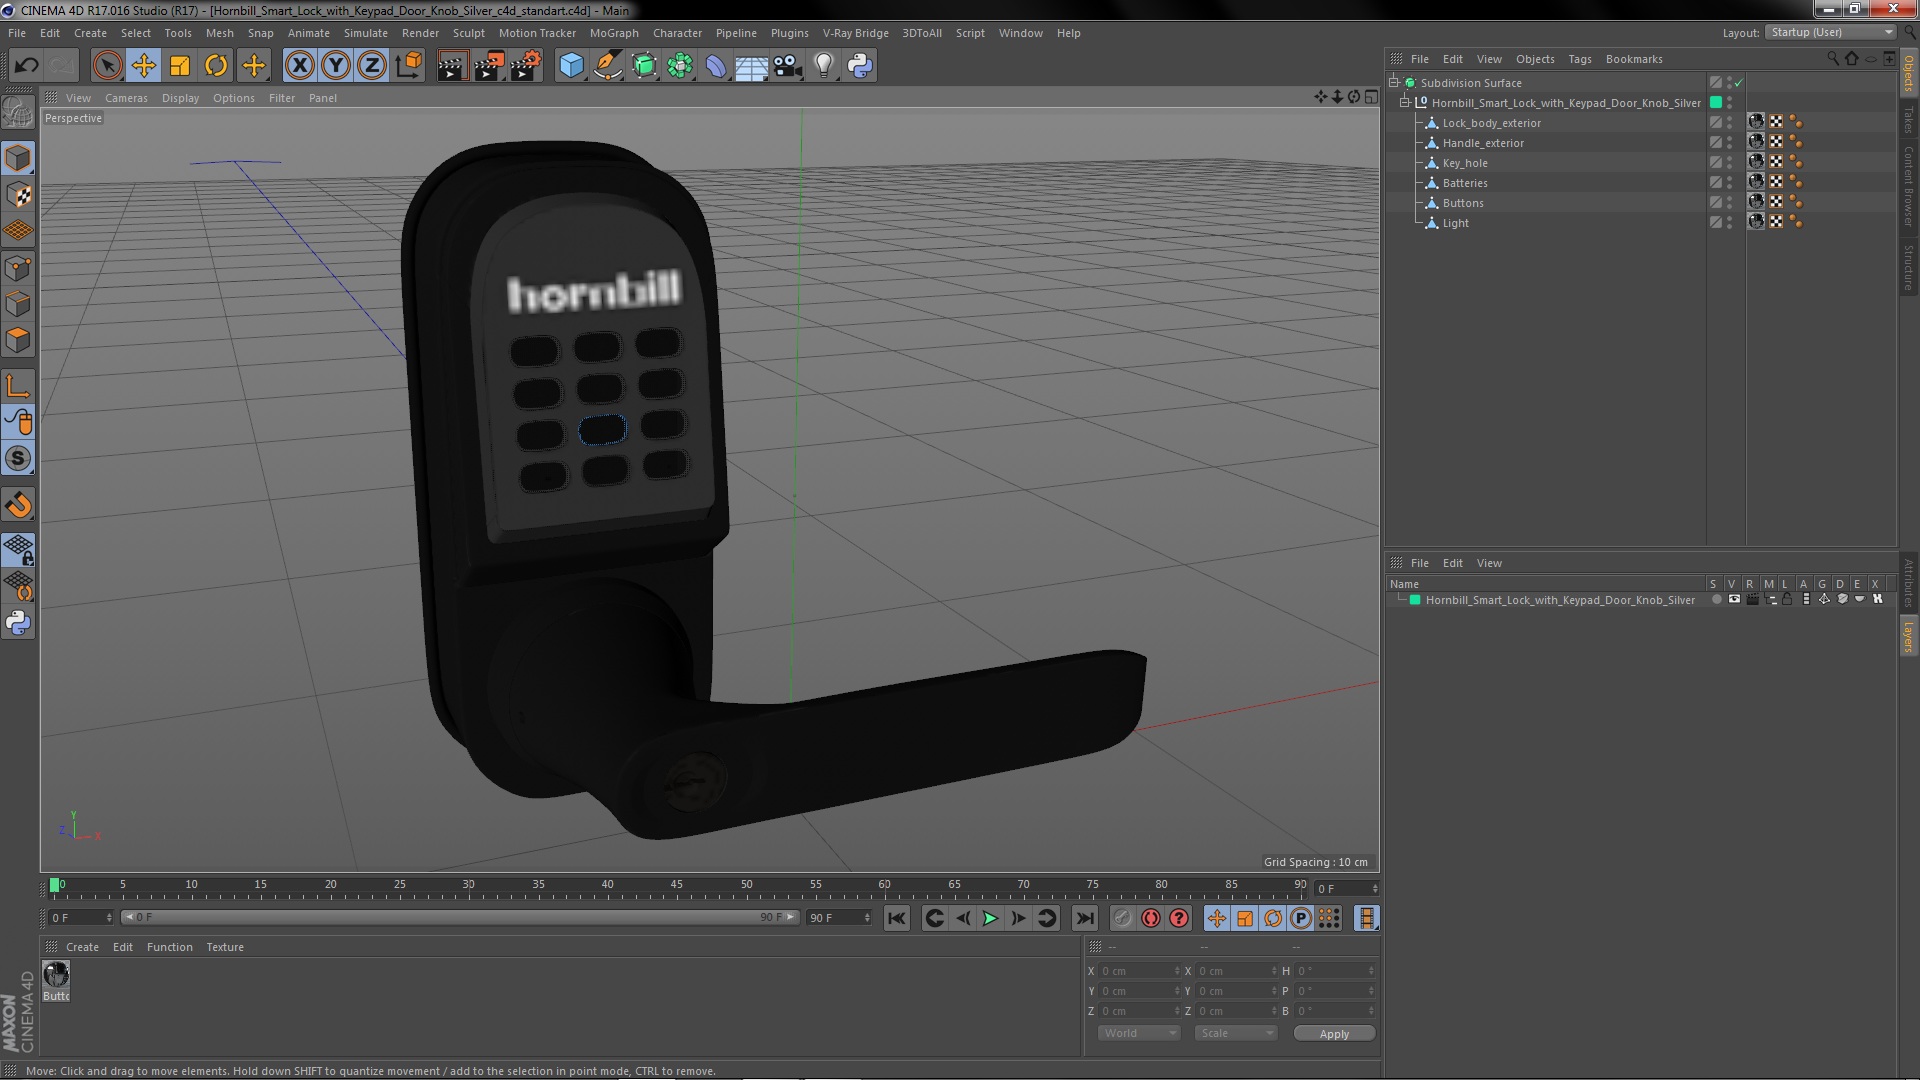Click the Record Active Objects button
Viewport: 1920px width, 1080px height.
1123,918
